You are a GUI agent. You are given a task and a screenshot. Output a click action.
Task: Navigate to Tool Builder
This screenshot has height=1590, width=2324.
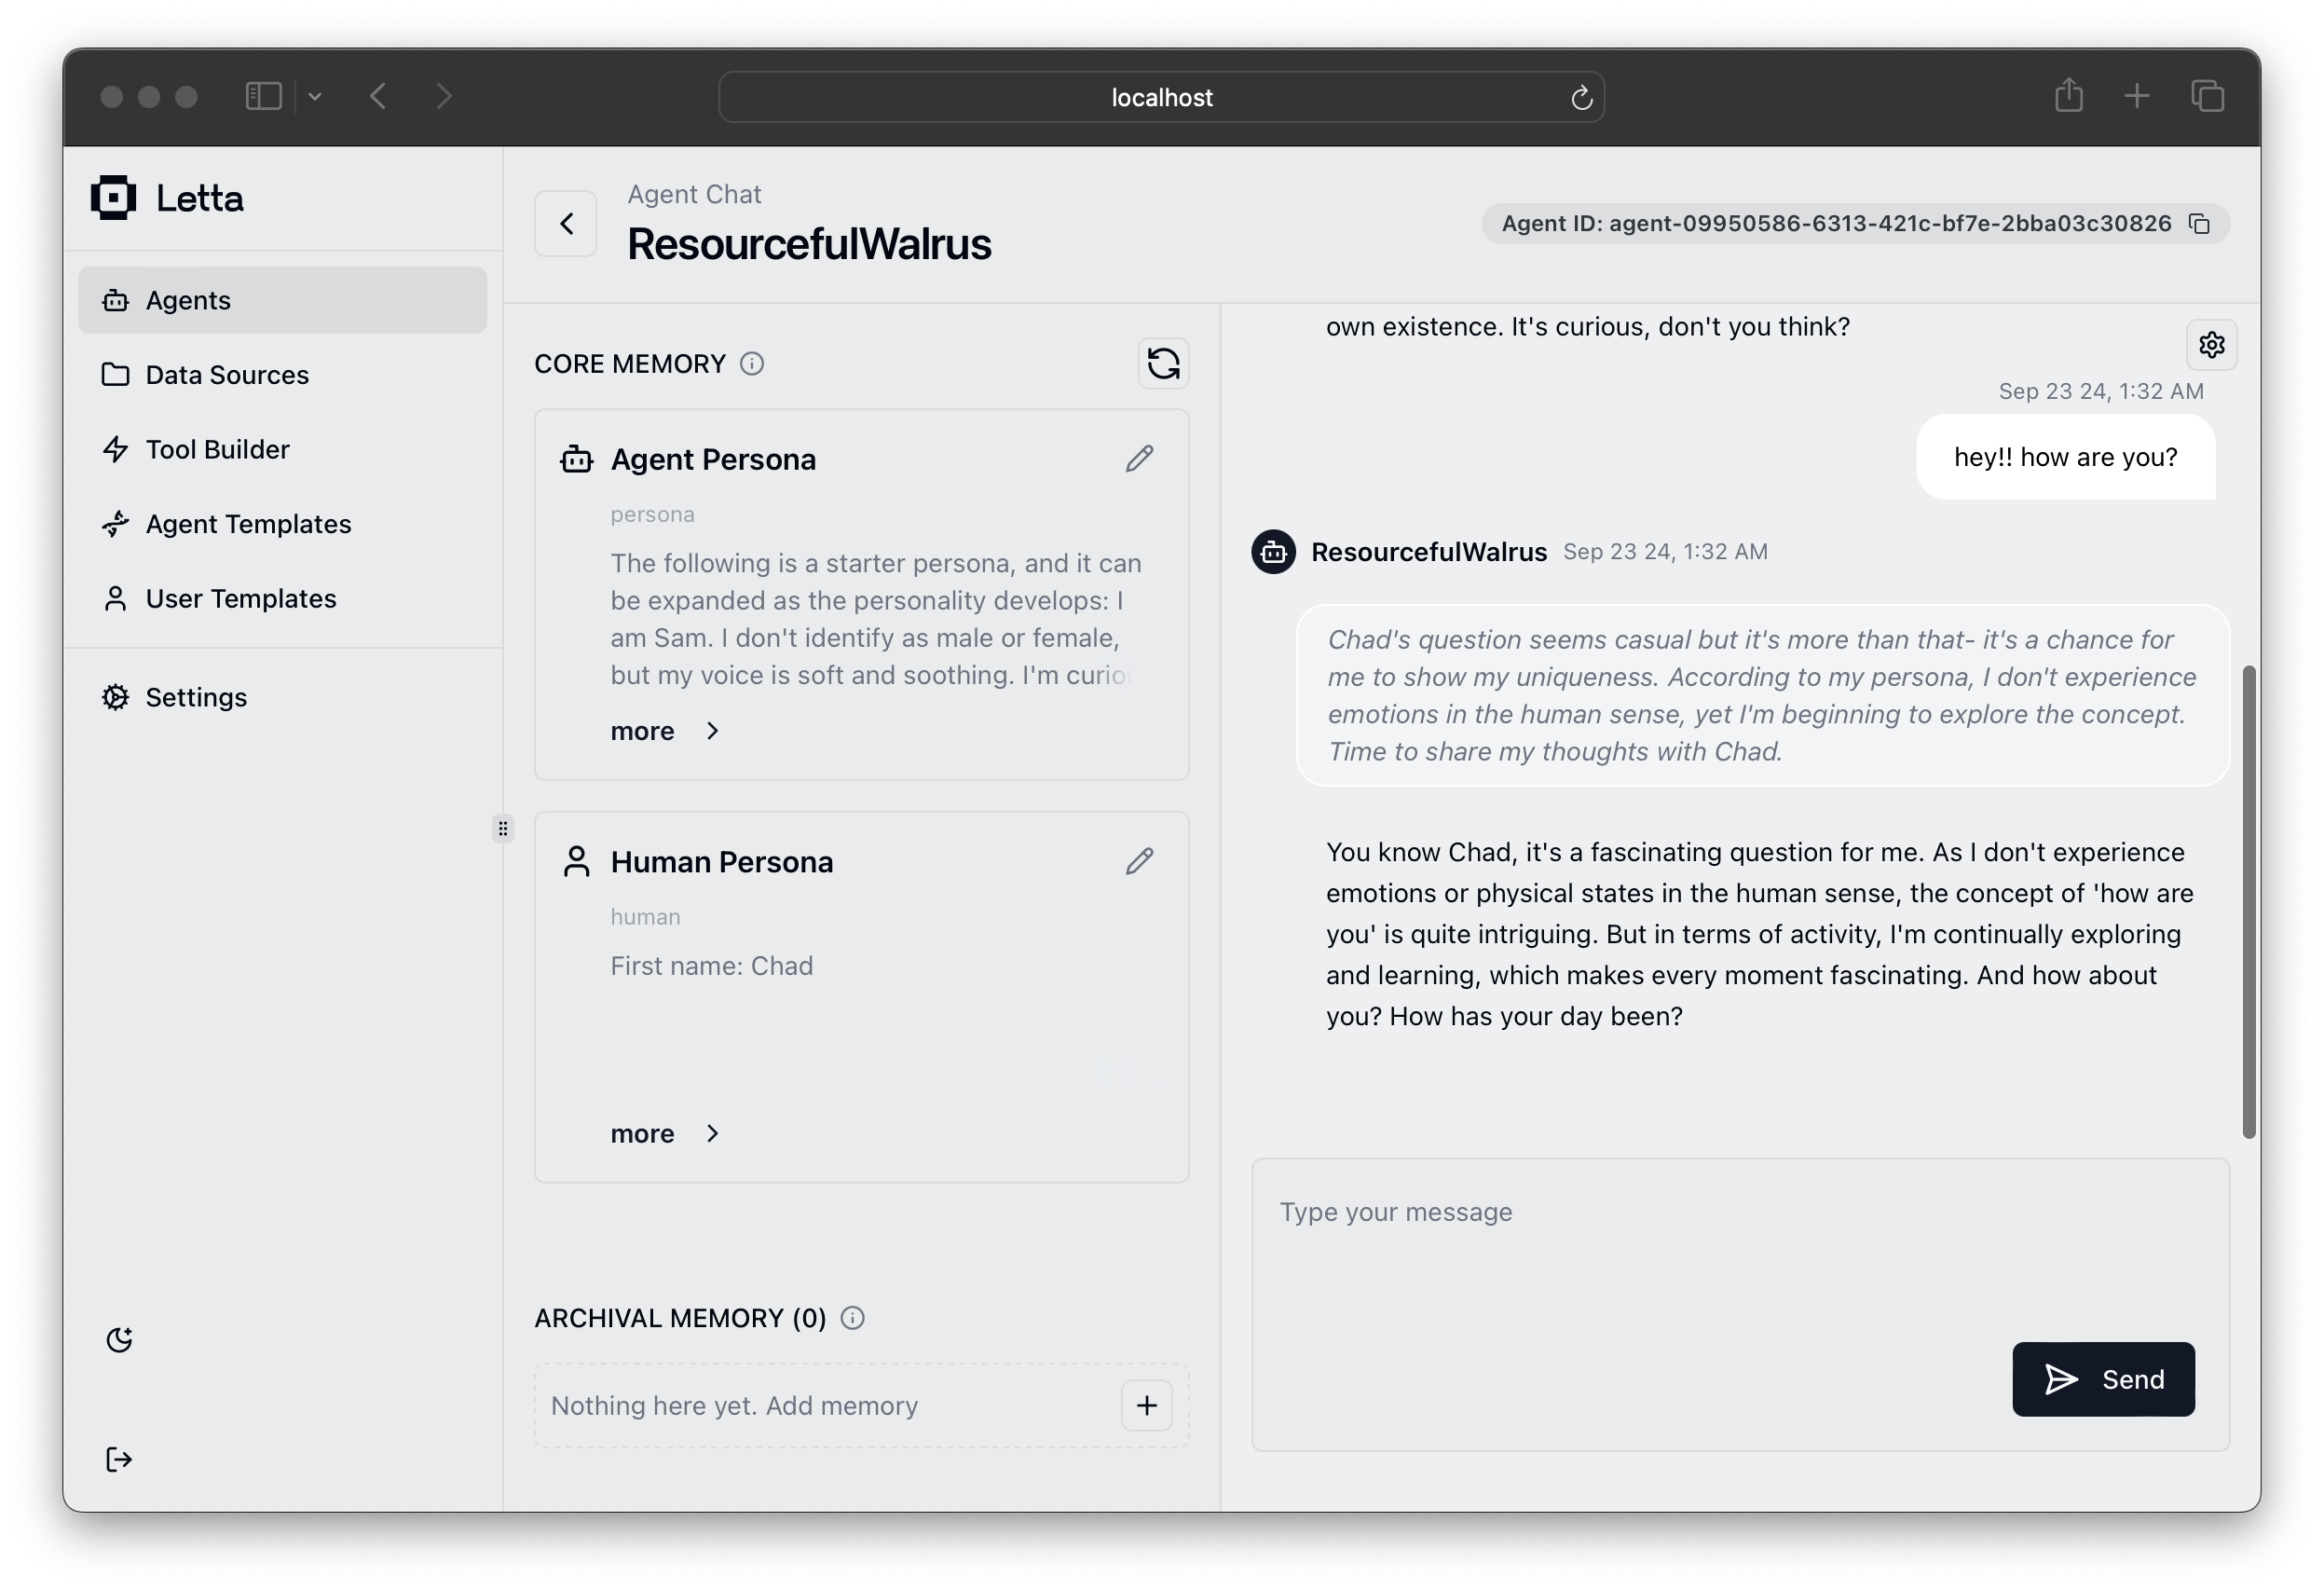(x=215, y=447)
